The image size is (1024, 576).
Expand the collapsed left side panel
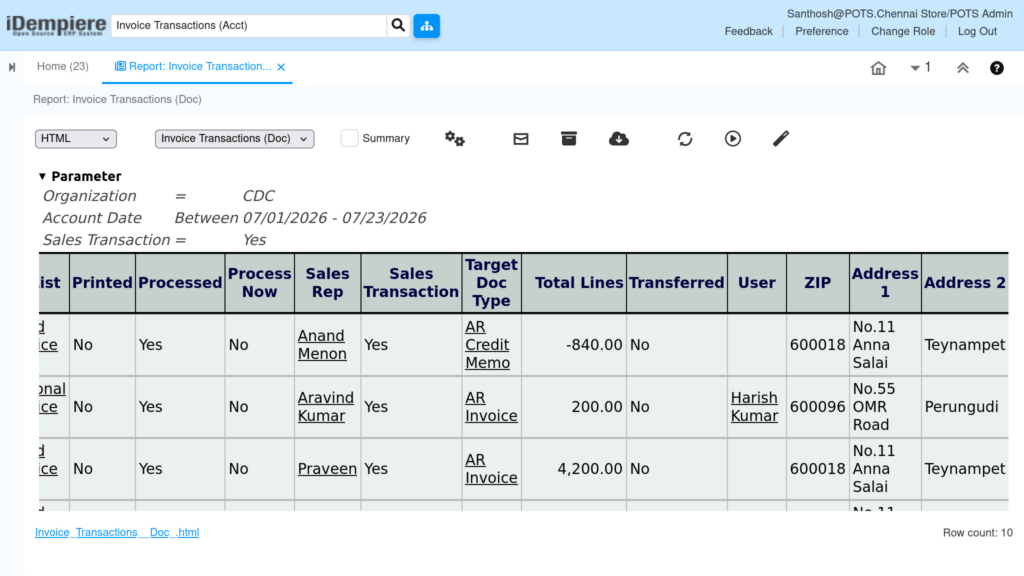12,67
